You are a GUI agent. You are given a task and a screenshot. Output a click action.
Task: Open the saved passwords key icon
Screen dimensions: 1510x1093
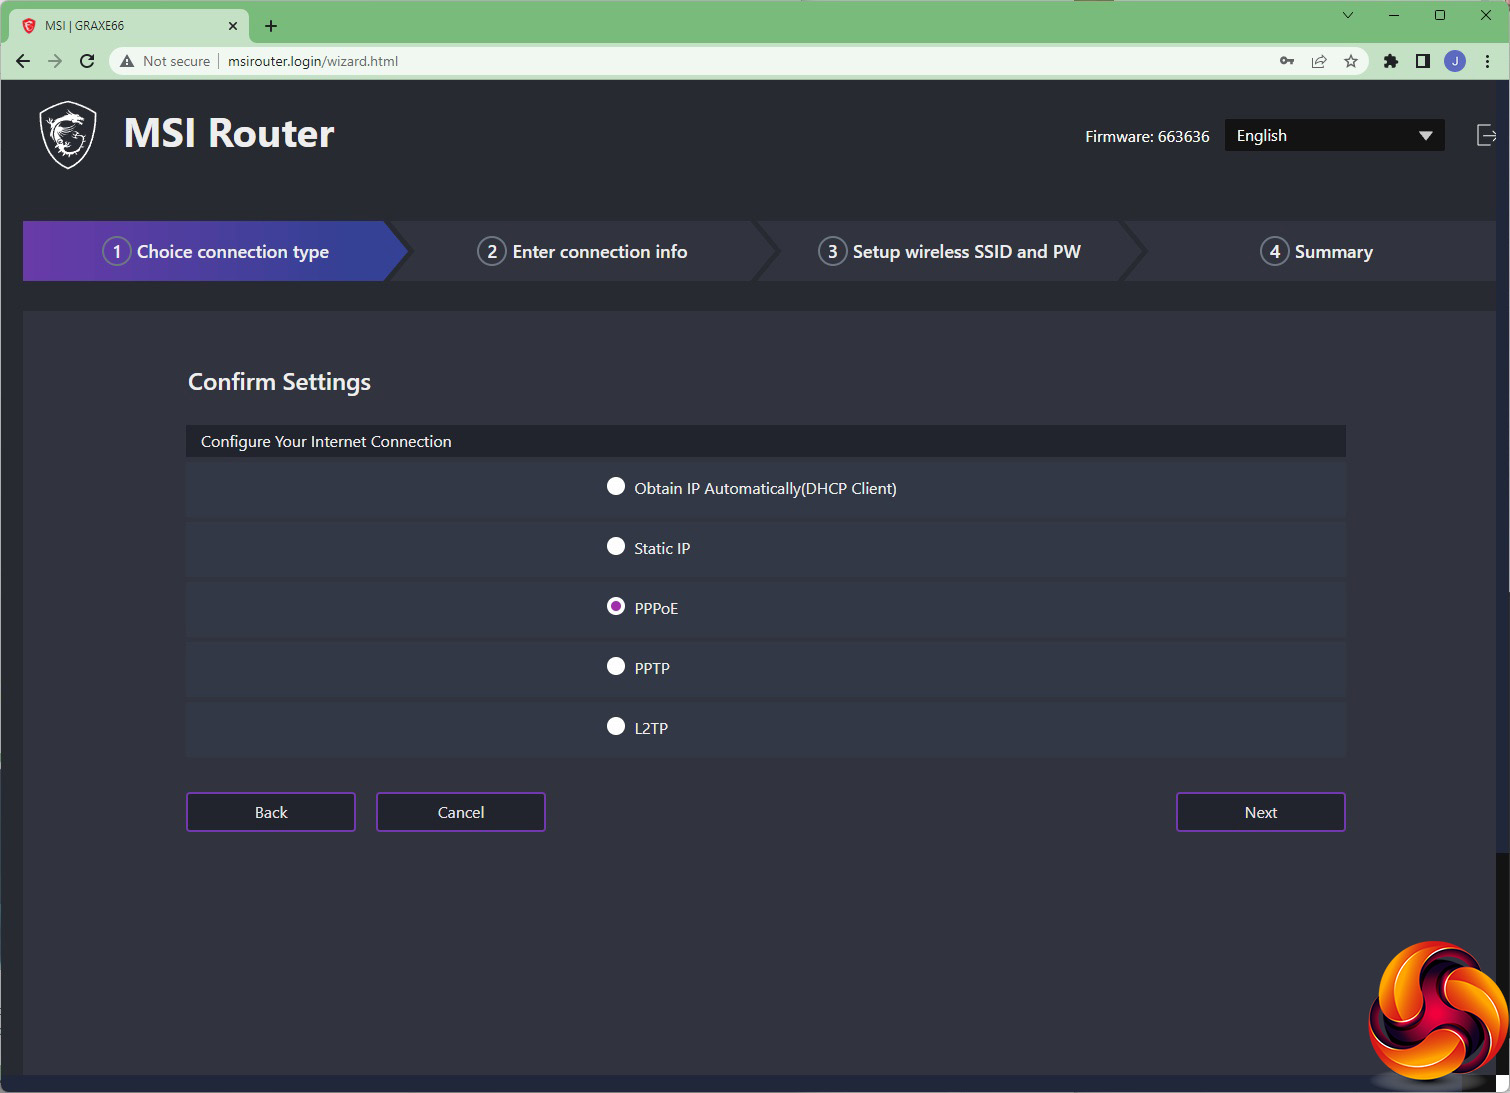(1287, 61)
